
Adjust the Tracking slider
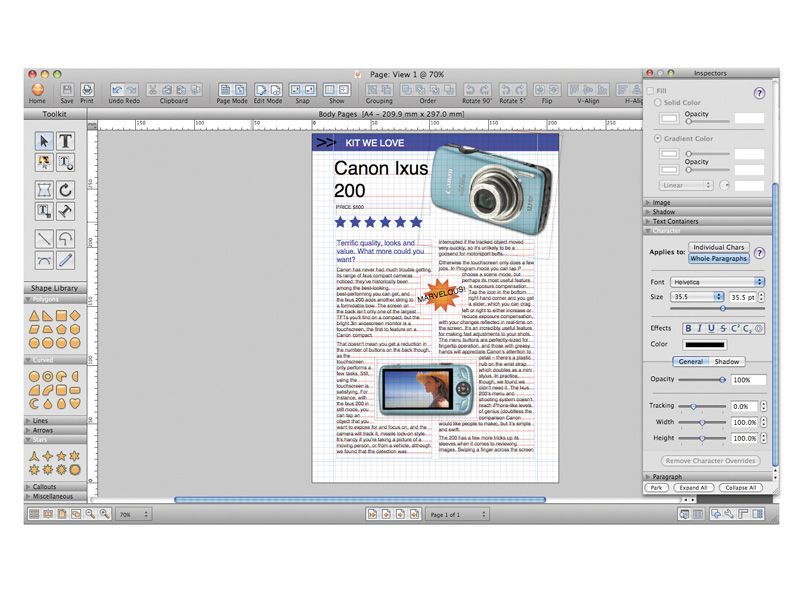[x=702, y=406]
